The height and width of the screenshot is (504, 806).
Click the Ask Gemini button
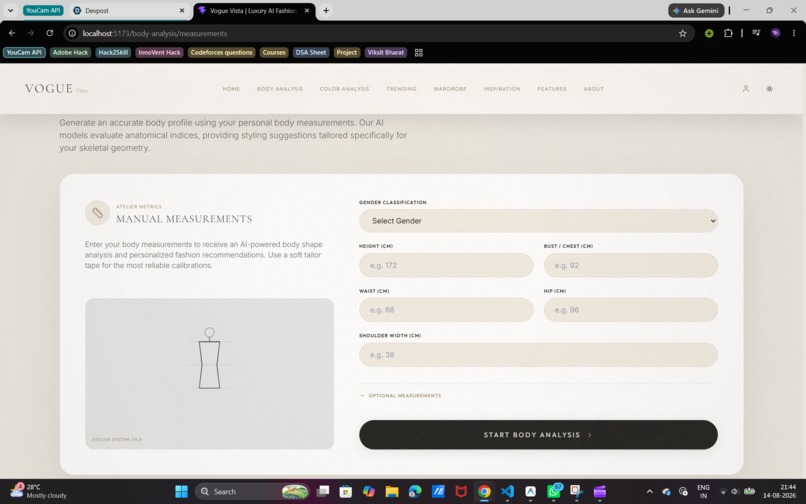(x=696, y=10)
